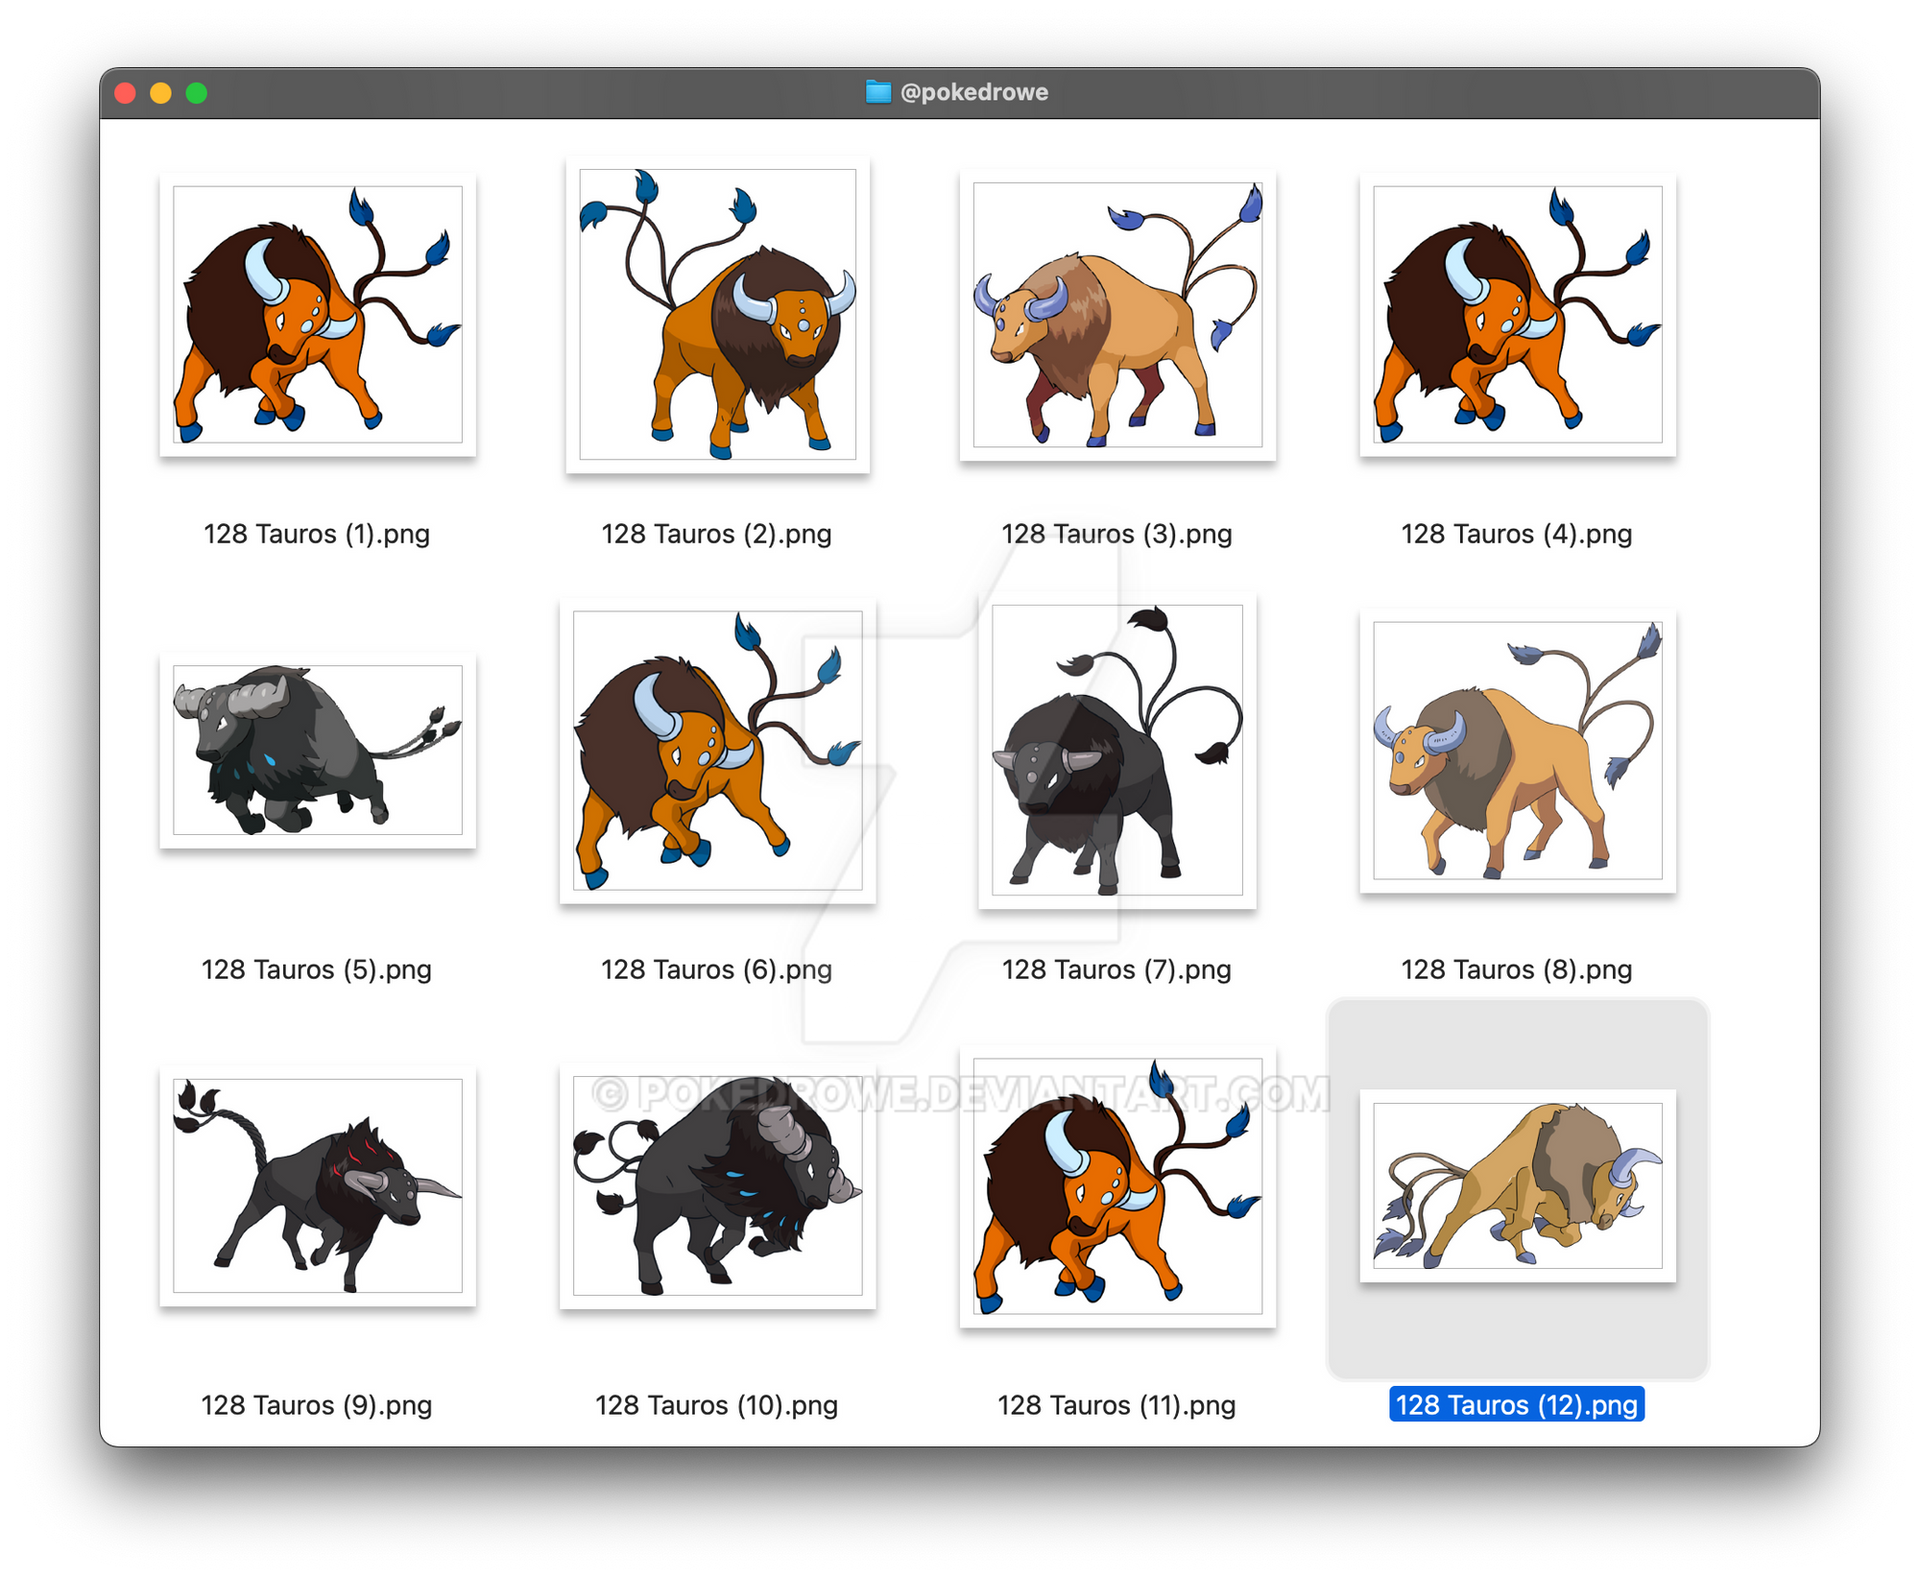This screenshot has height=1578, width=1920.
Task: Select the 128 Tauros (5).png thumbnail
Action: click(318, 750)
